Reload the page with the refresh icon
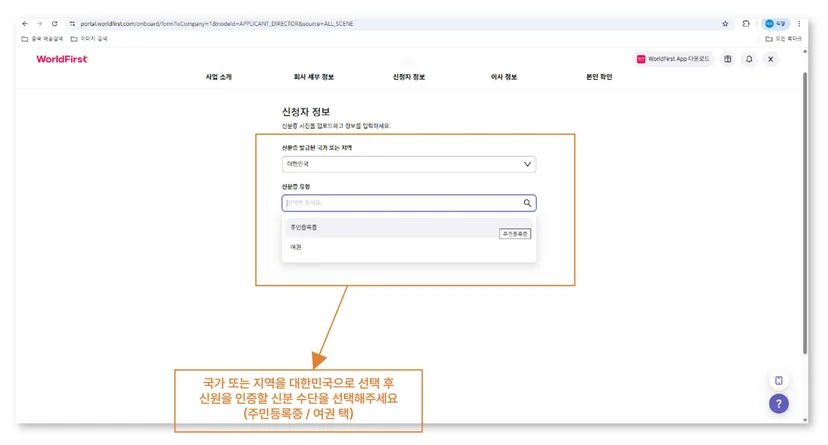The image size is (828, 445). 54,24
